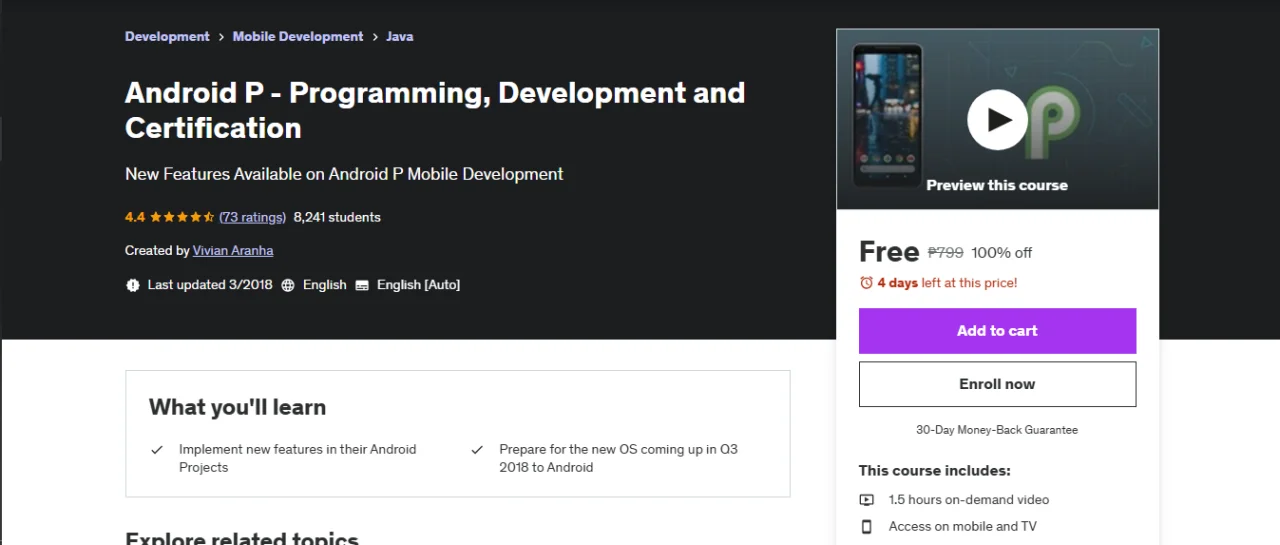Click the closed captions icon
The height and width of the screenshot is (545, 1280).
(362, 285)
